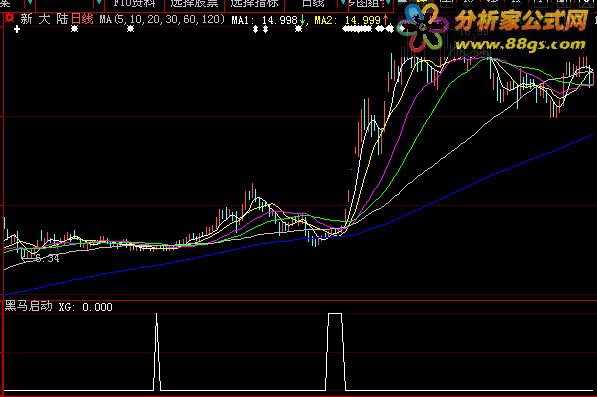Image resolution: width=597 pixels, height=397 pixels.
Task: Open the 选择股票 menu button
Action: (x=194, y=4)
